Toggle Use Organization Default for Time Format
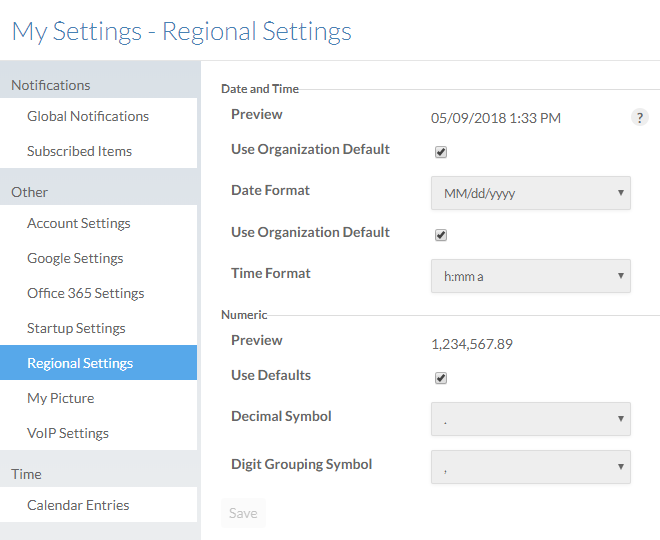This screenshot has height=540, width=660. [x=441, y=236]
